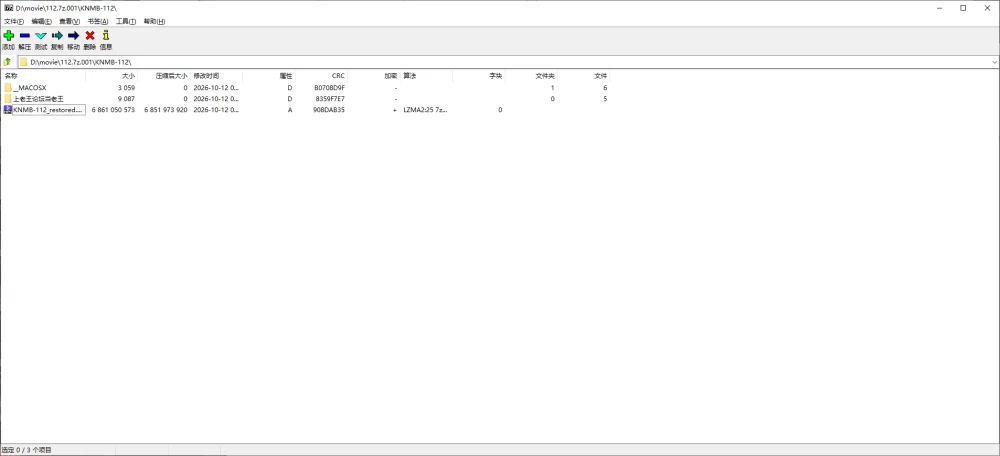The width and height of the screenshot is (1000, 456).
Task: Expand the address bar path dropdown arrow
Action: (994, 62)
